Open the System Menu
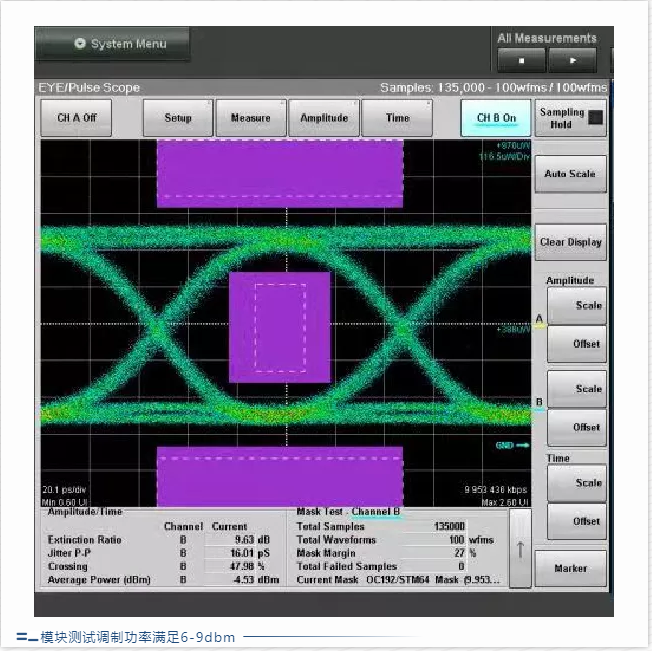This screenshot has width=652, height=651. tap(112, 44)
